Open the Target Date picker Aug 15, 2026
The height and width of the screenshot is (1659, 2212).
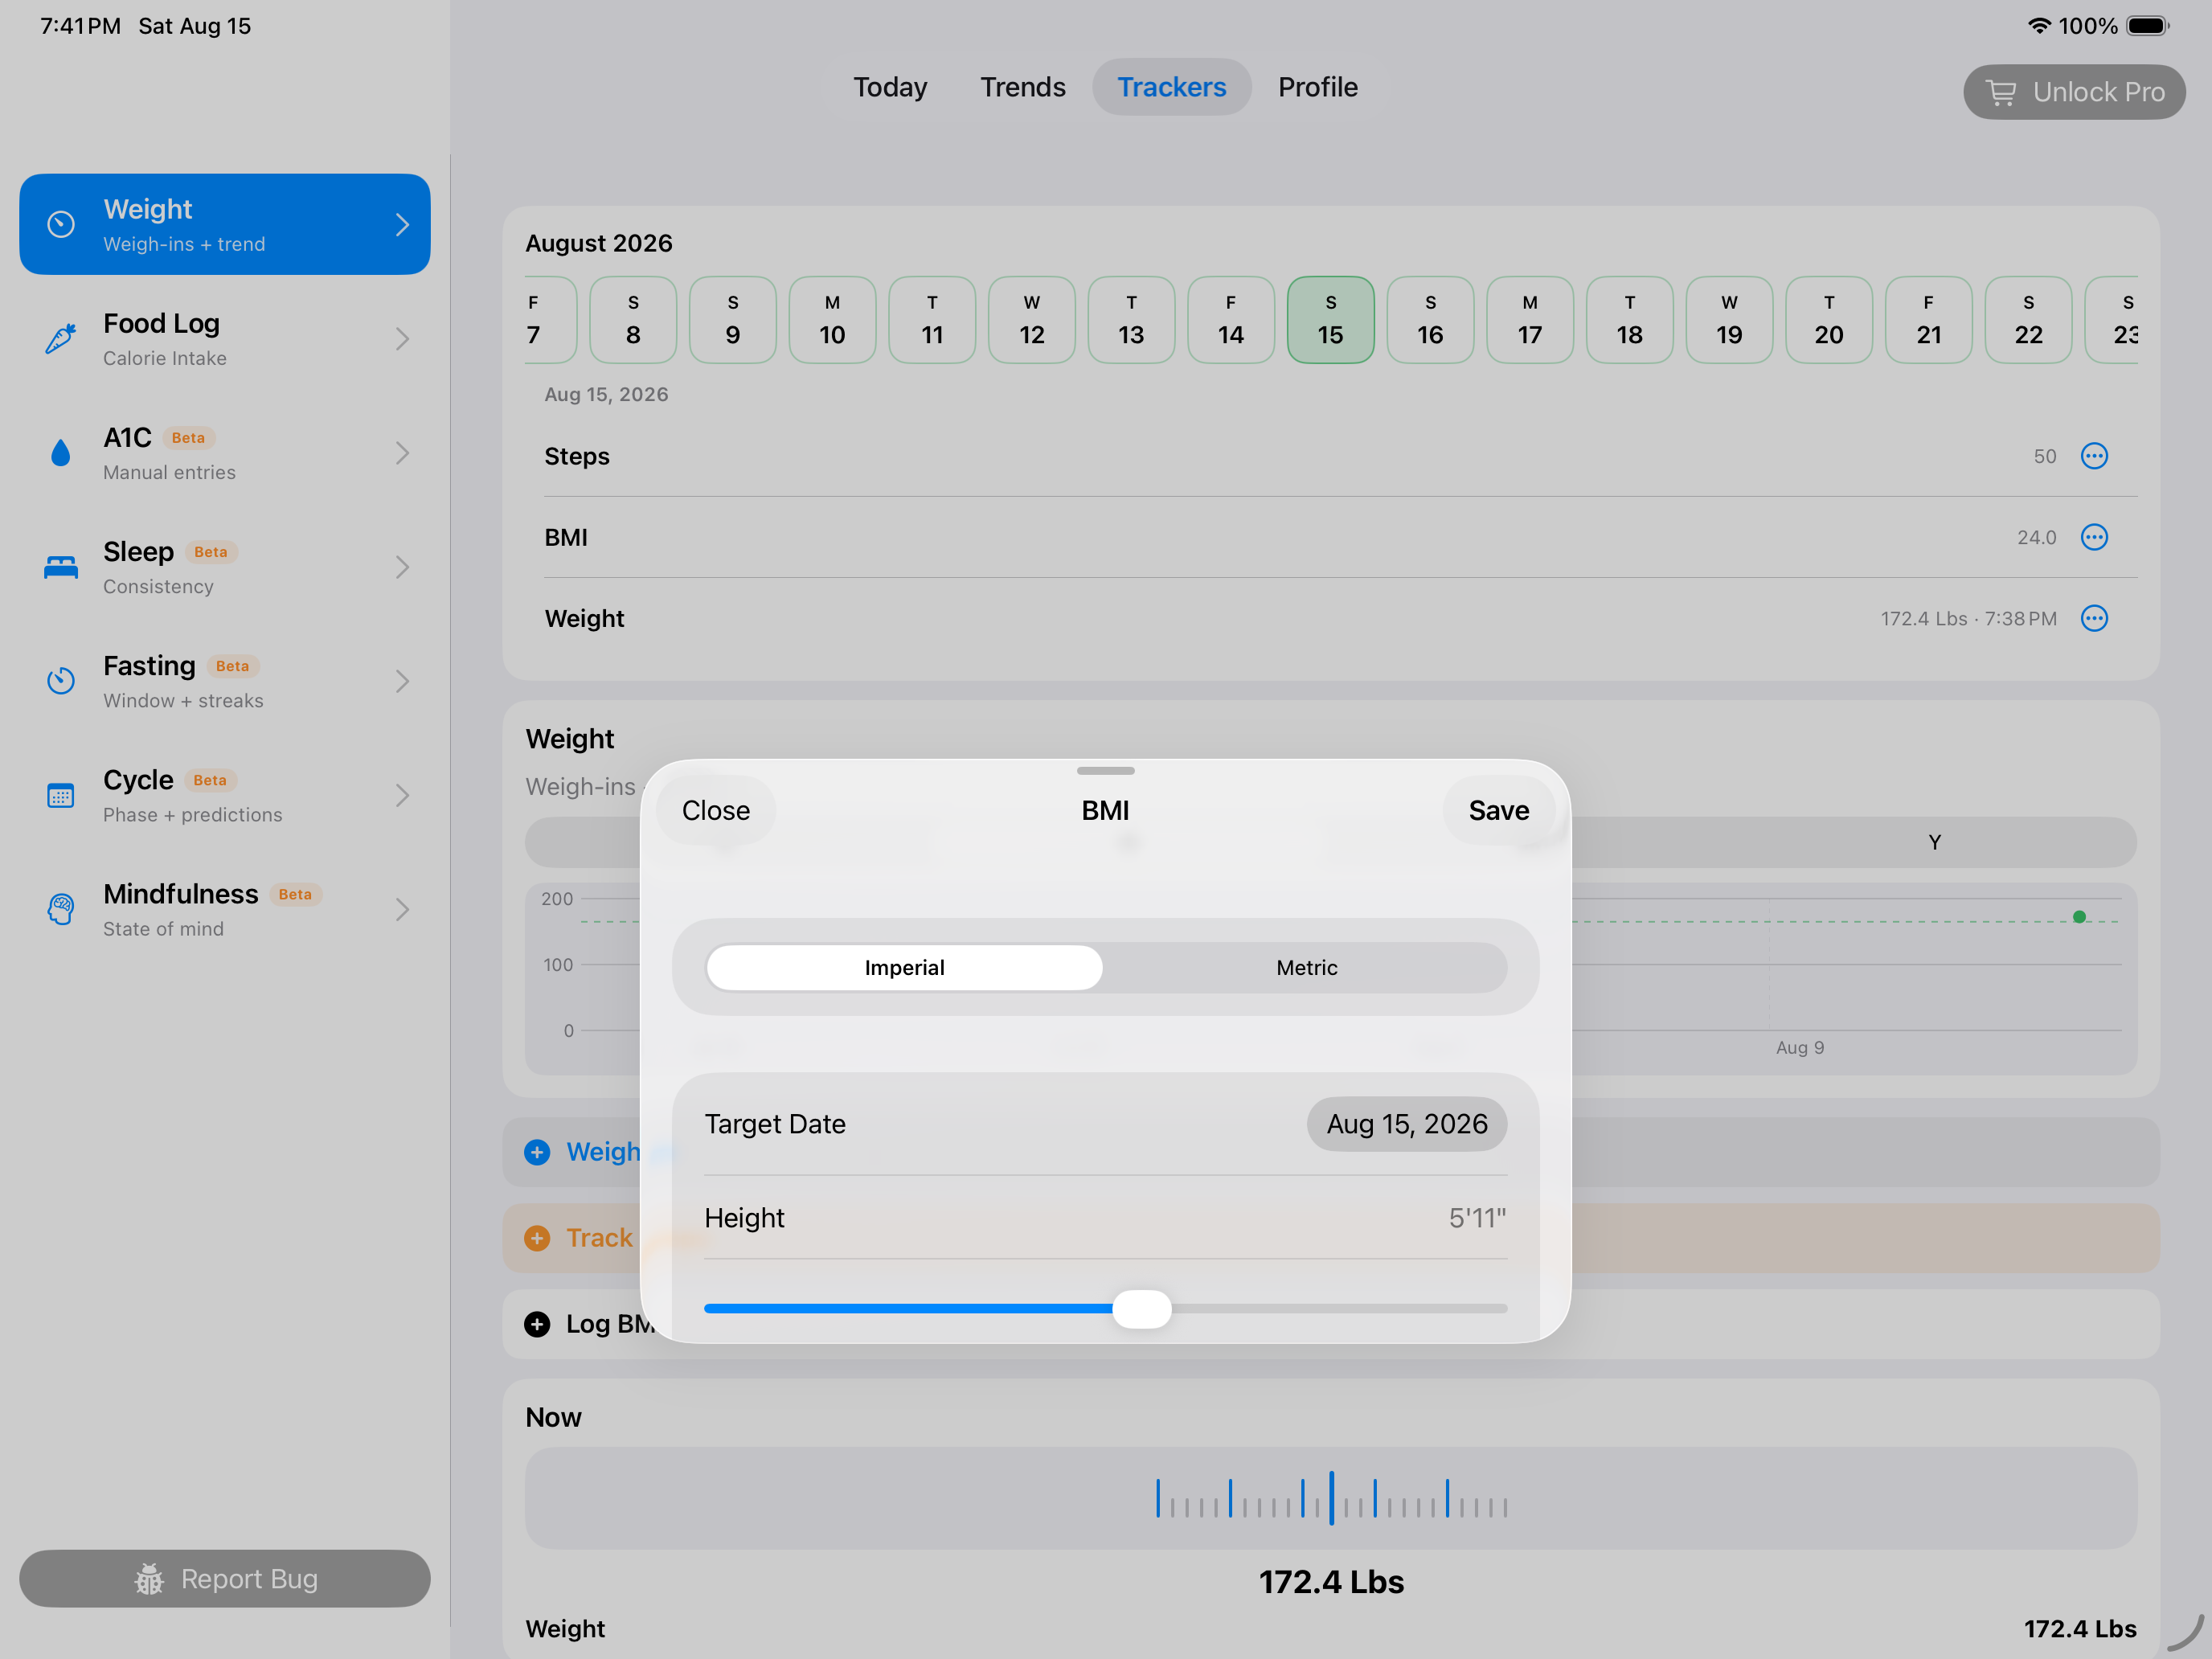point(1406,1124)
